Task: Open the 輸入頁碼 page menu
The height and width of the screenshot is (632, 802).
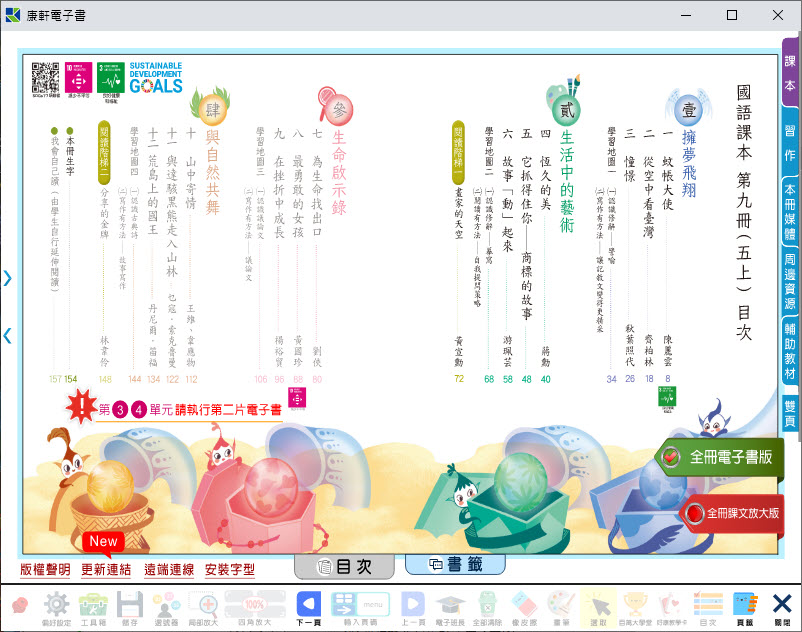Action: click(358, 605)
